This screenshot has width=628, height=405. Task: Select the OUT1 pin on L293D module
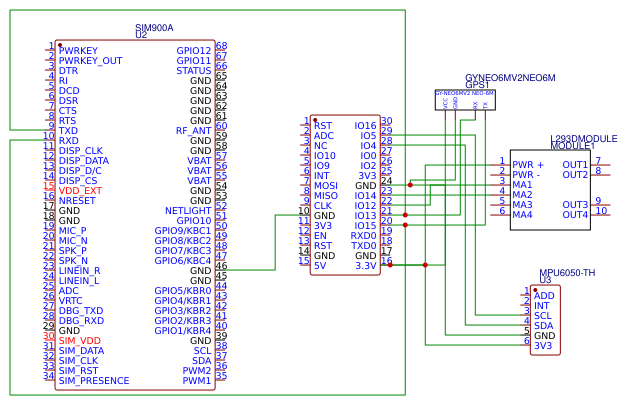[575, 164]
